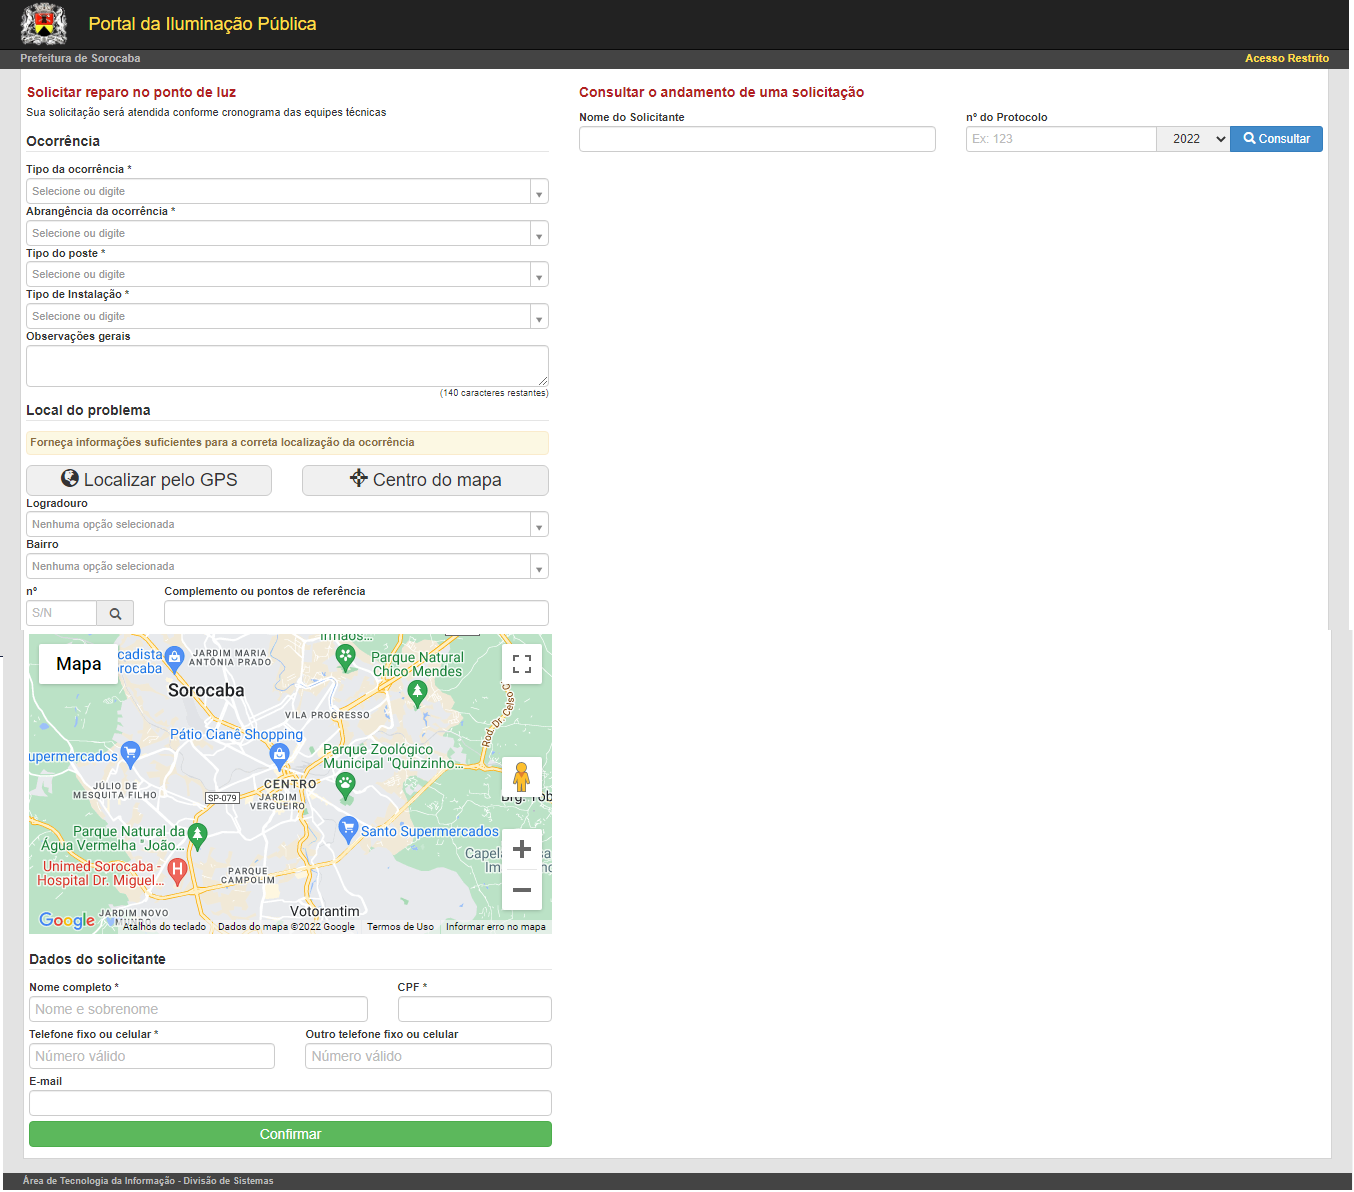Image resolution: width=1354 pixels, height=1192 pixels.
Task: Open the Tipo da ocorrência dropdown
Action: (287, 191)
